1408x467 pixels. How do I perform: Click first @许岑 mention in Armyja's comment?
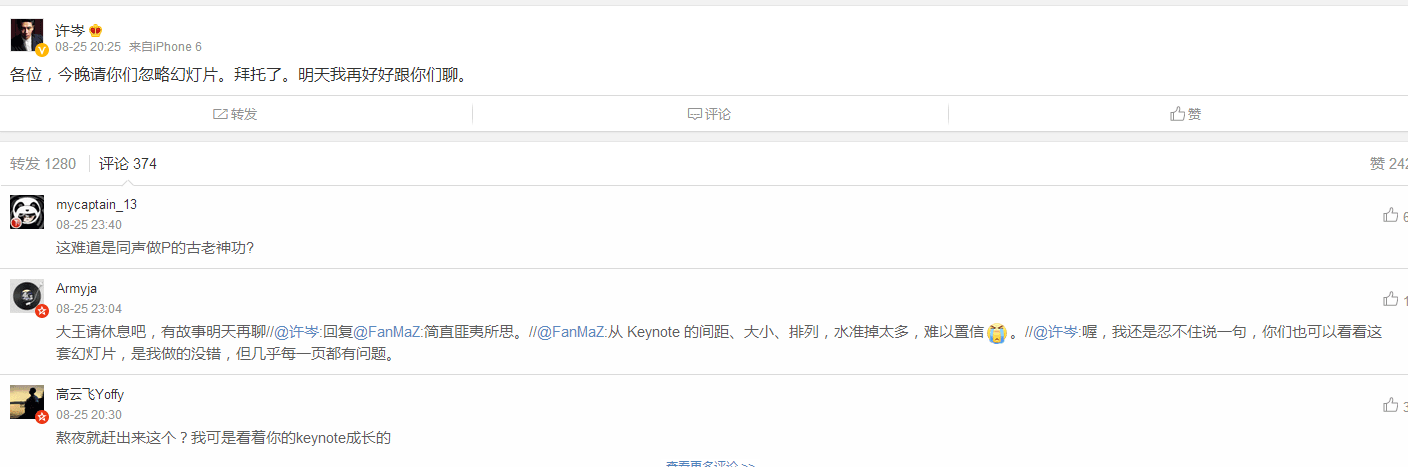point(297,332)
